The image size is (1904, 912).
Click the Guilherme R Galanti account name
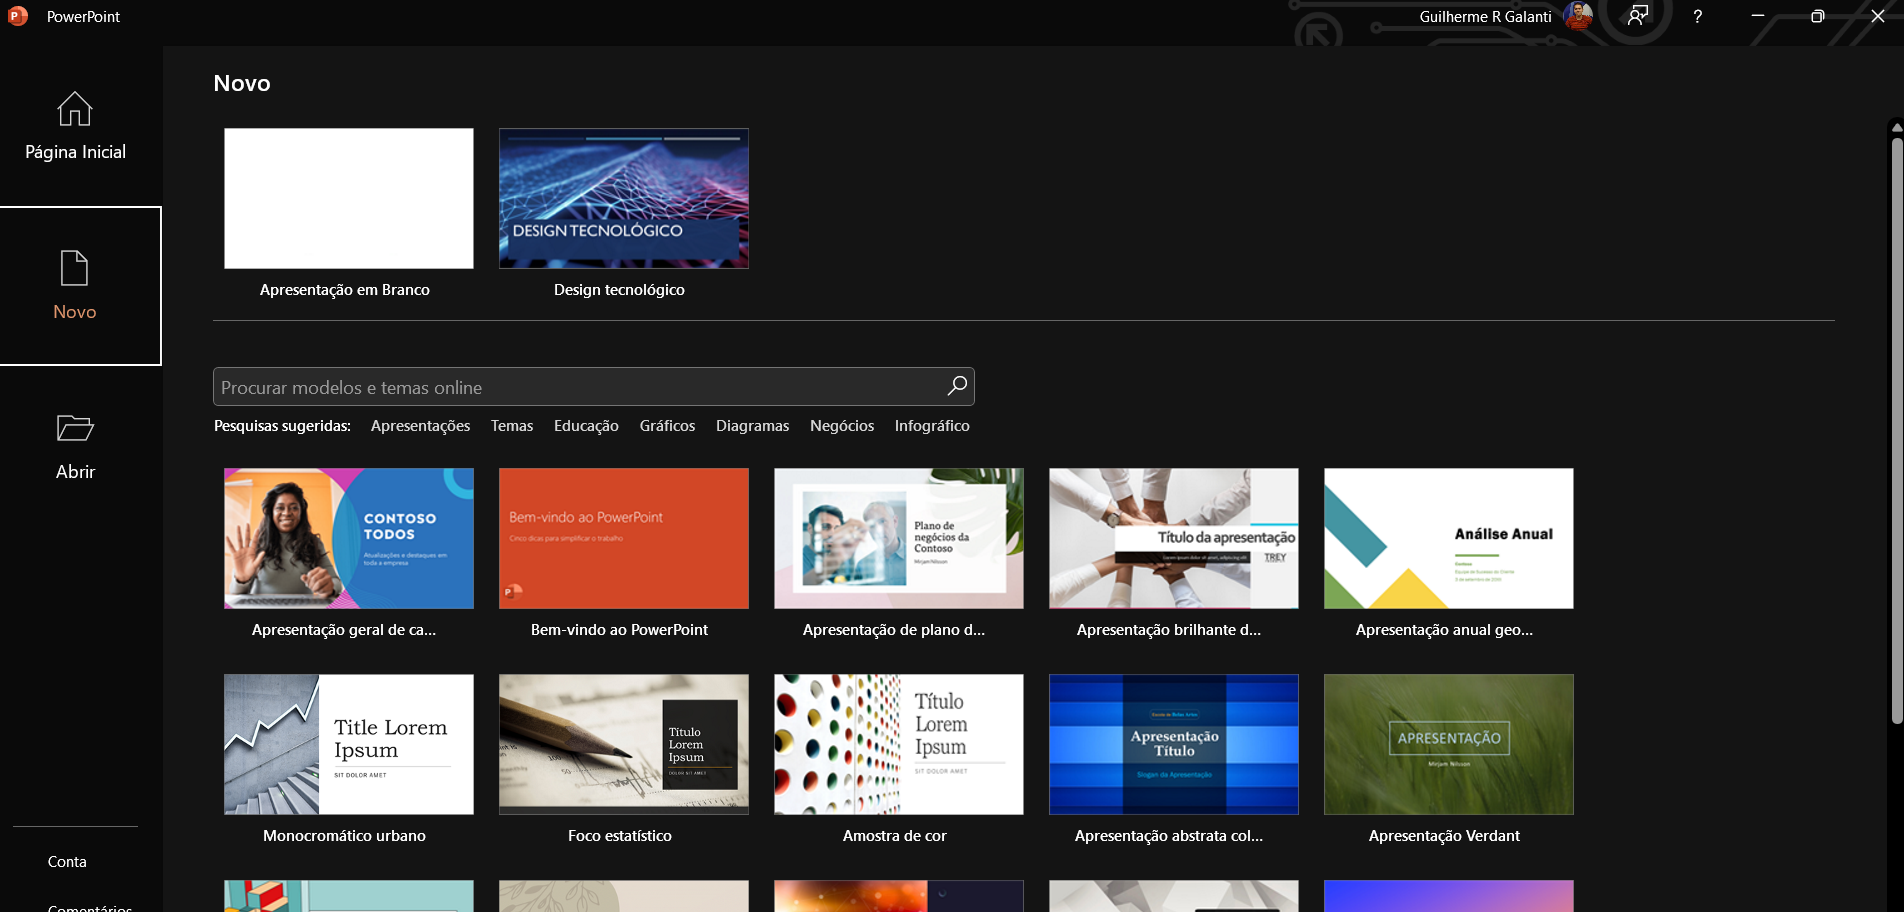[x=1485, y=16]
